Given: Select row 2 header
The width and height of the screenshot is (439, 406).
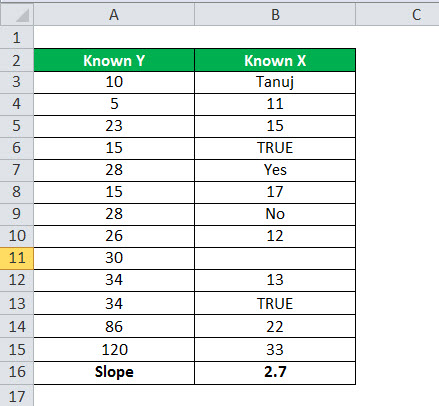Looking at the screenshot, I should point(17,60).
